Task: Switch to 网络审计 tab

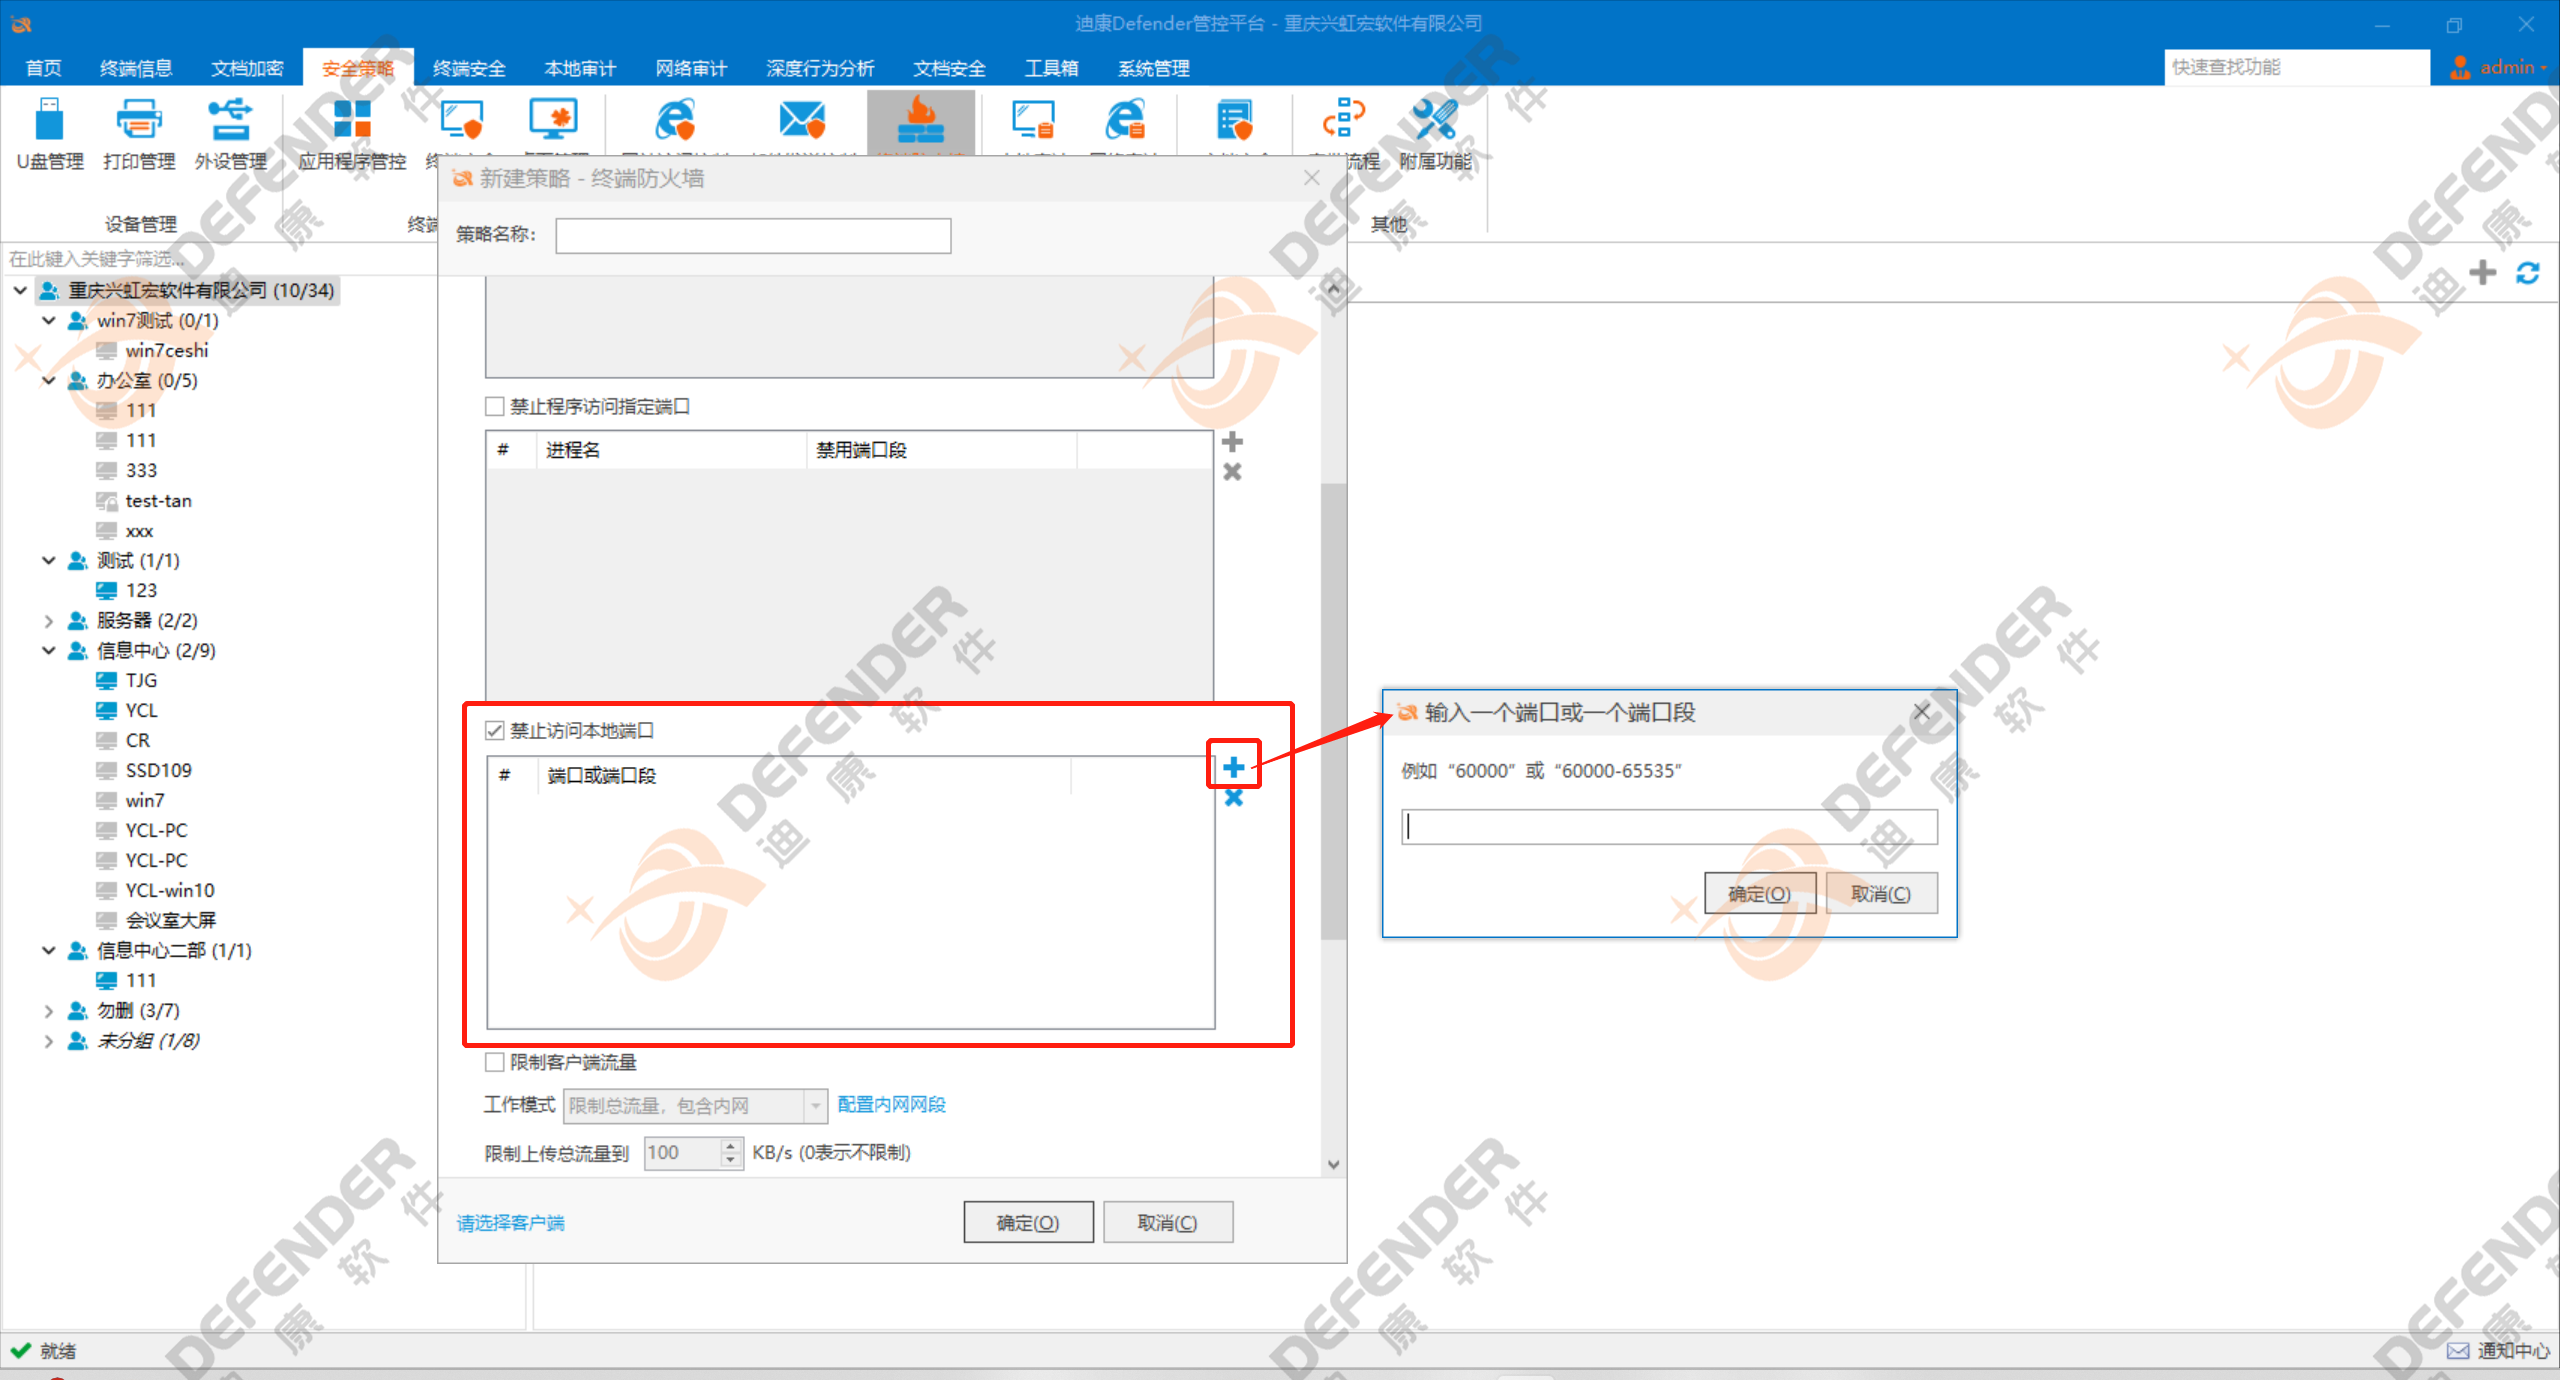Action: click(x=691, y=68)
